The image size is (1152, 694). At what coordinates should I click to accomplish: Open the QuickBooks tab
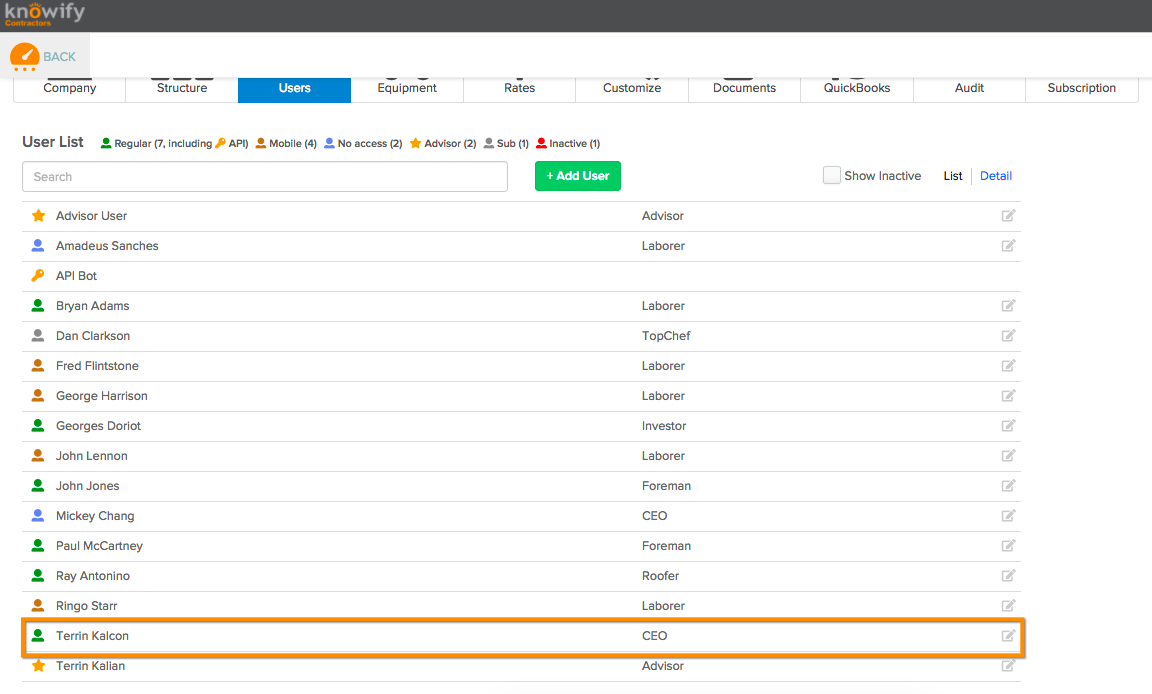[x=857, y=88]
